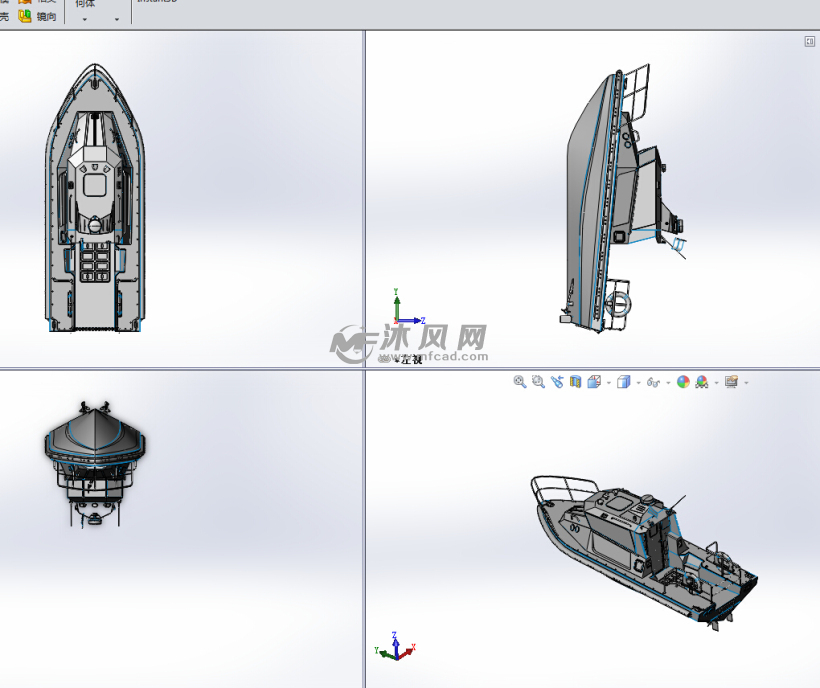Expand the Display Style dropdown arrow

click(638, 383)
